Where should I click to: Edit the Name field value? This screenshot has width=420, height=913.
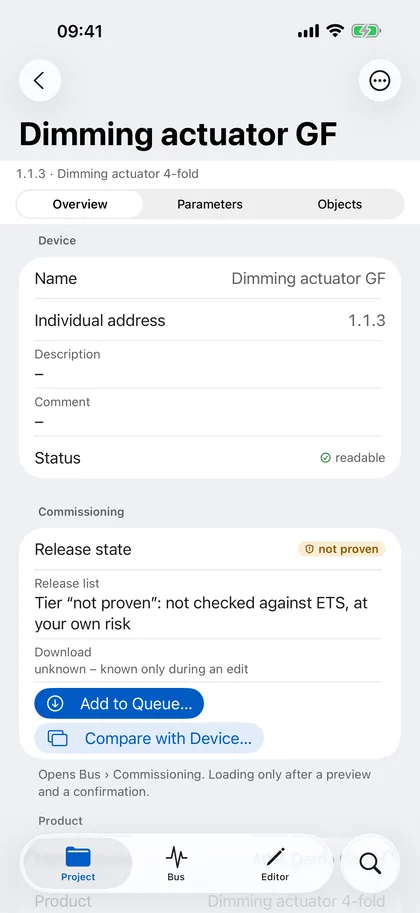pos(309,278)
